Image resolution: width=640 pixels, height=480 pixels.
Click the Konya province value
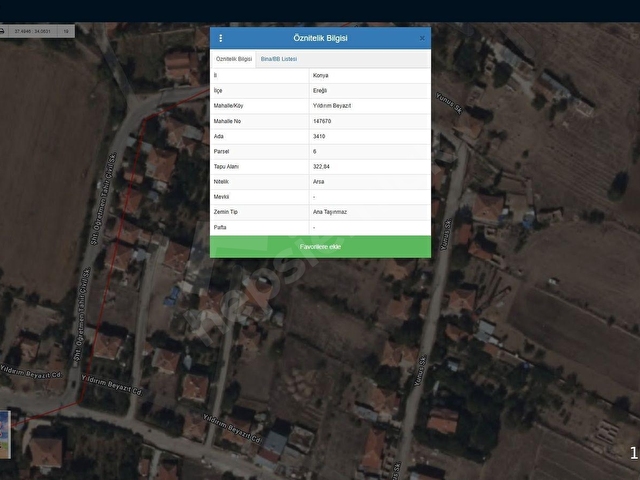point(320,76)
